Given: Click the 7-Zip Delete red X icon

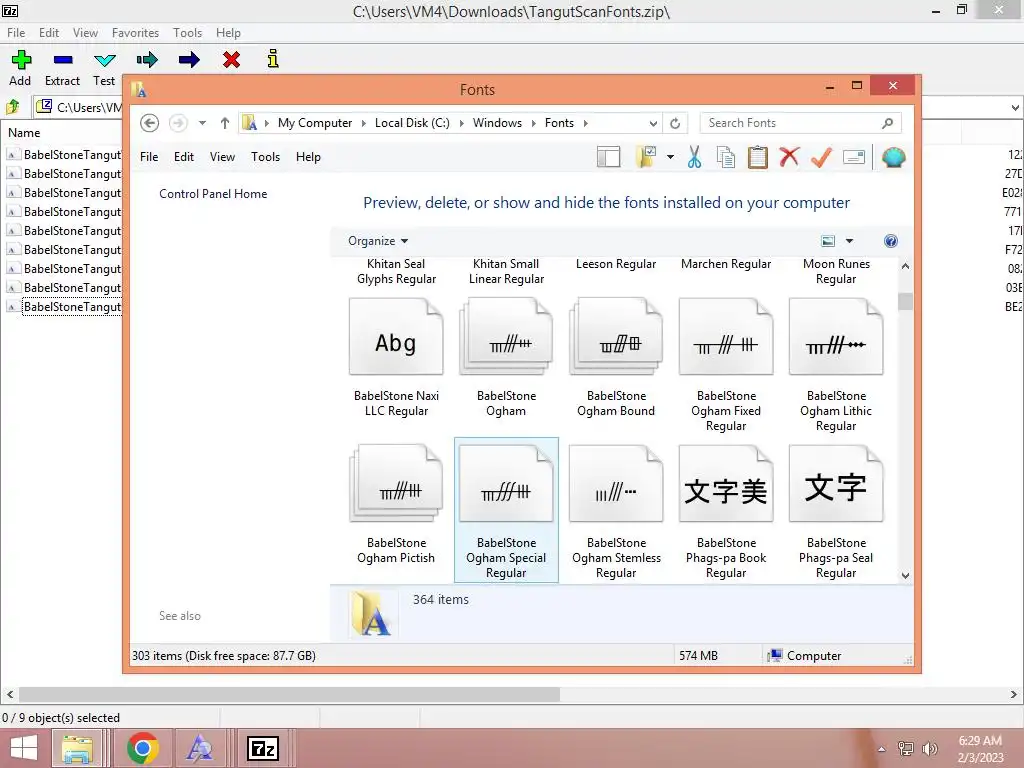Looking at the screenshot, I should click(231, 60).
